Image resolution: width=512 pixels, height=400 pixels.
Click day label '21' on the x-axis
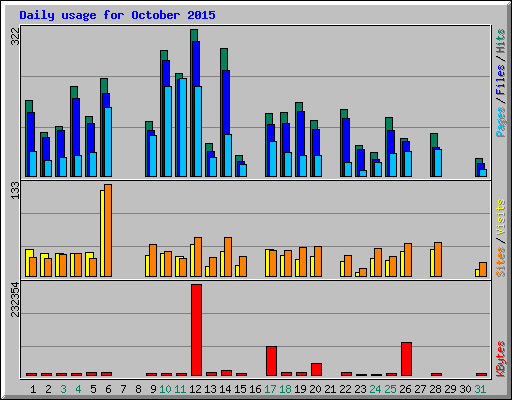(330, 389)
